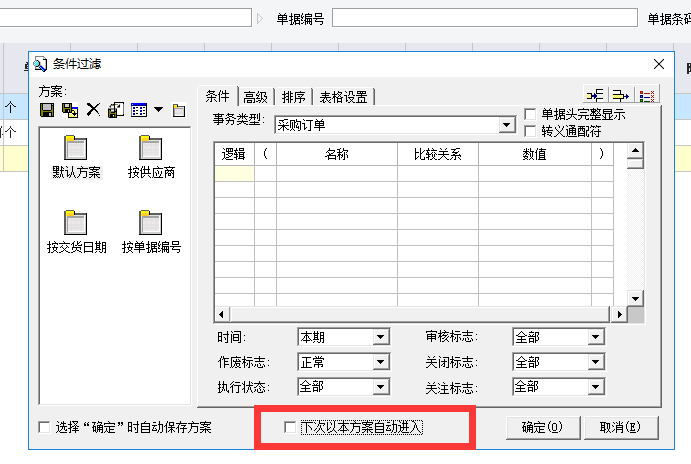Toggle 转义通配符 checkbox

coord(531,131)
